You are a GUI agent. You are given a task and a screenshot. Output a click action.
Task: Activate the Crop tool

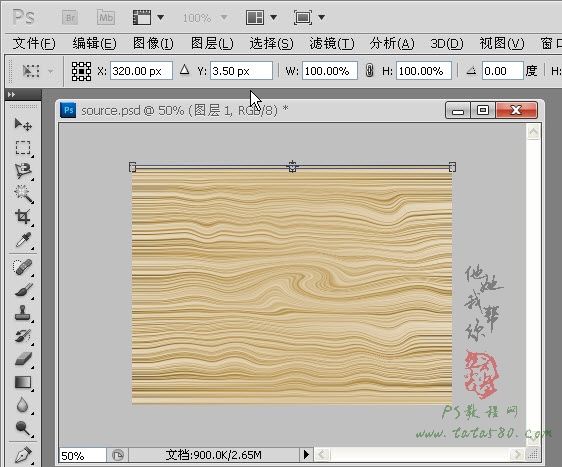point(23,216)
